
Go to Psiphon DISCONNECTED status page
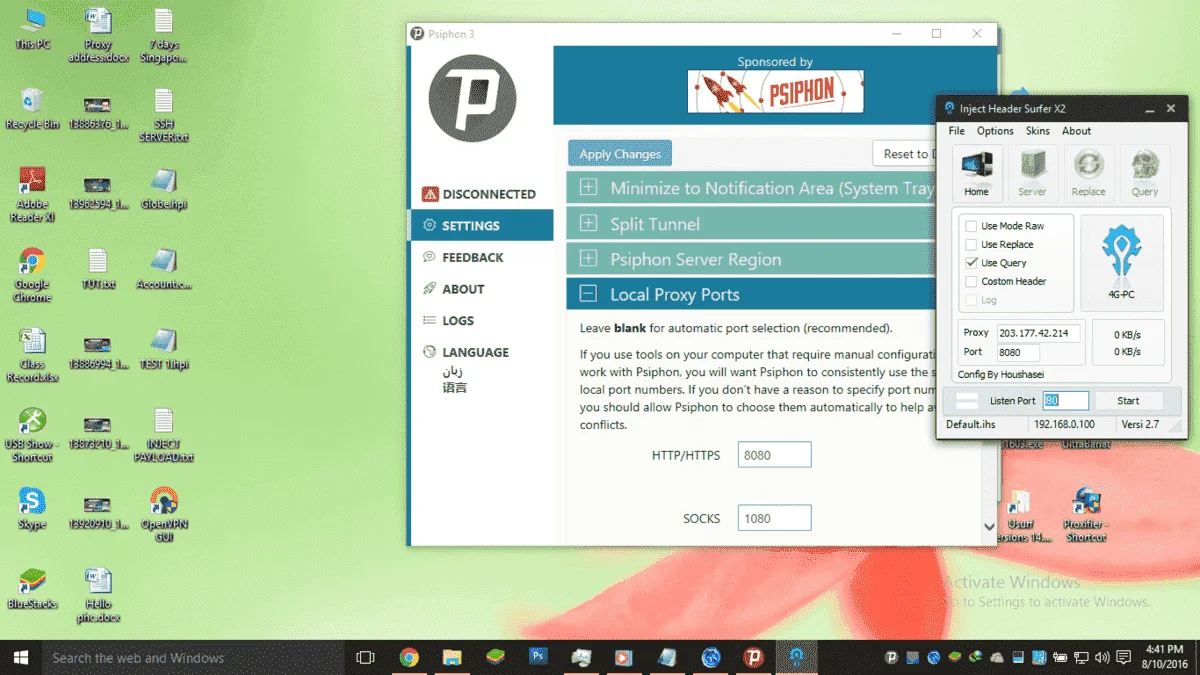tap(481, 194)
